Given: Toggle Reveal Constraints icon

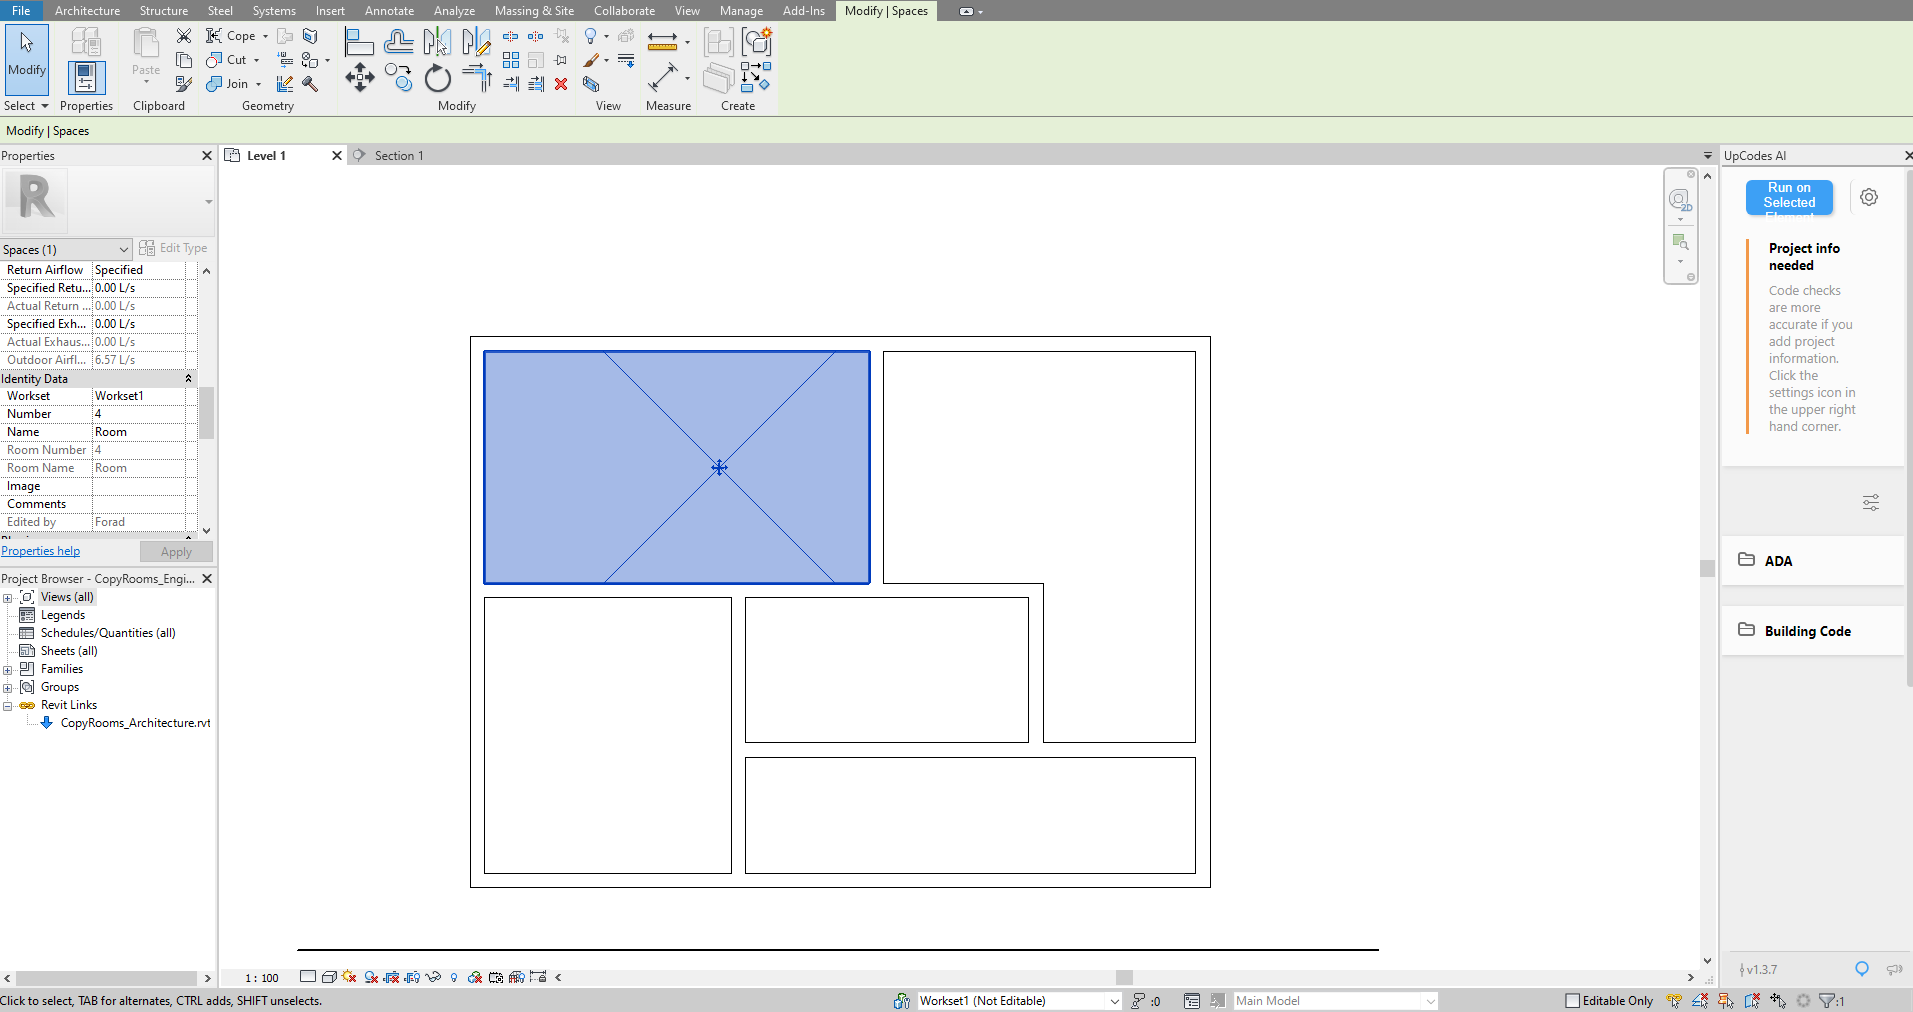Looking at the screenshot, I should [538, 977].
